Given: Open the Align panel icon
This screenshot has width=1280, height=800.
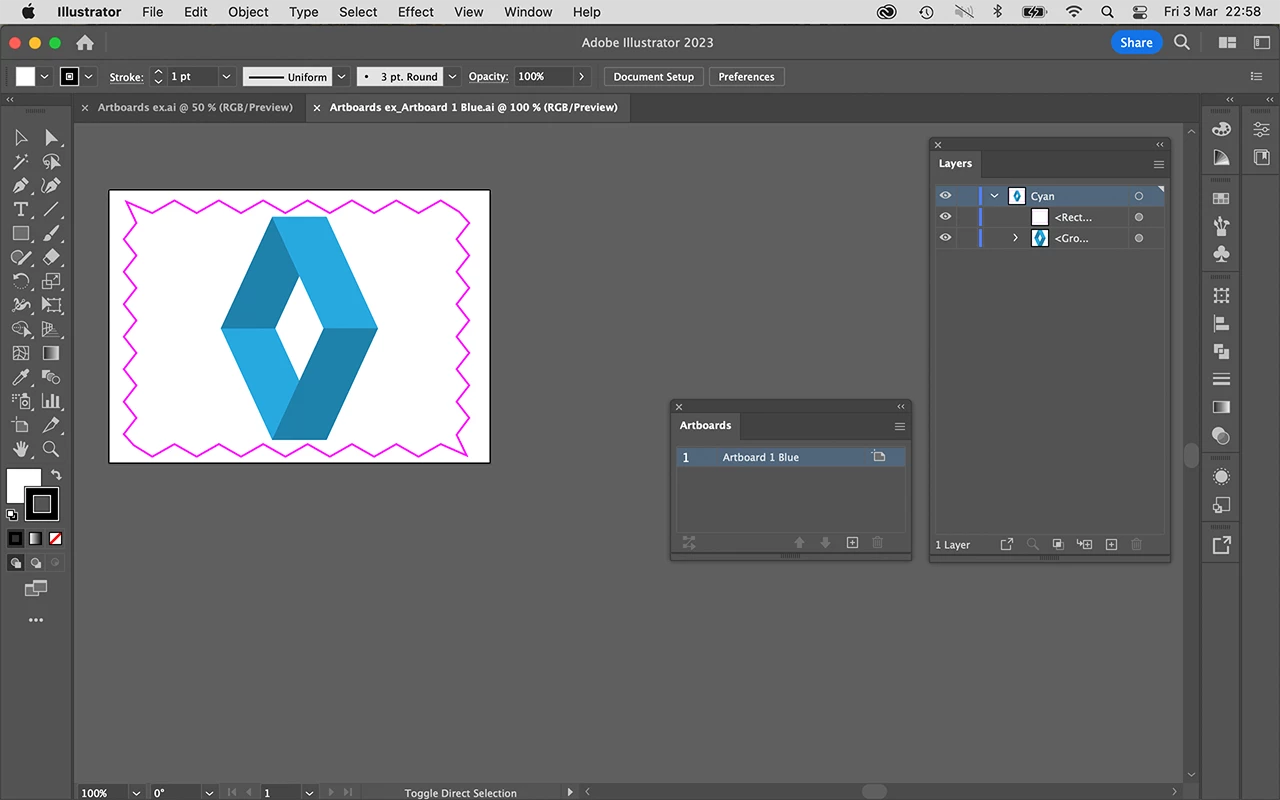Looking at the screenshot, I should 1221,324.
